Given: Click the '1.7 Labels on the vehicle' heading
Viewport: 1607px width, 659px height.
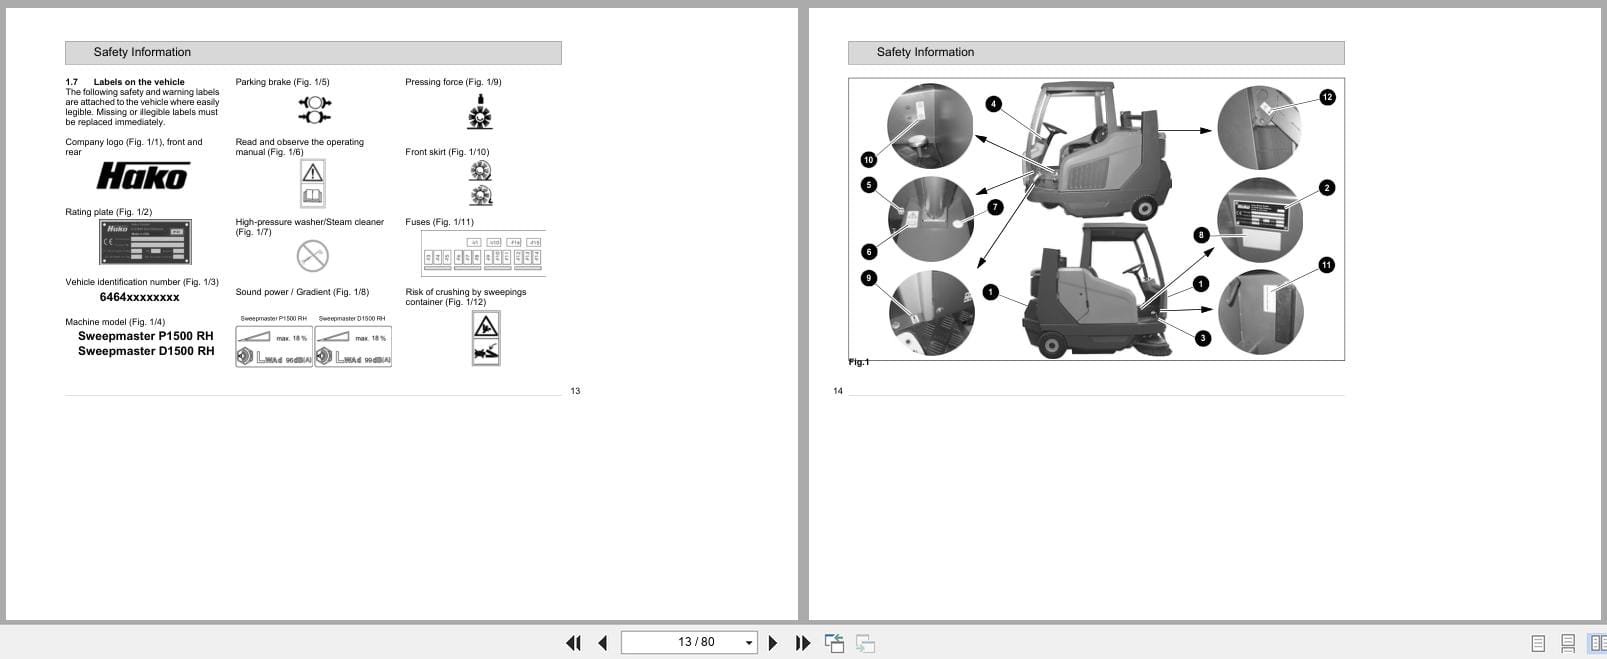Looking at the screenshot, I should click(x=125, y=82).
